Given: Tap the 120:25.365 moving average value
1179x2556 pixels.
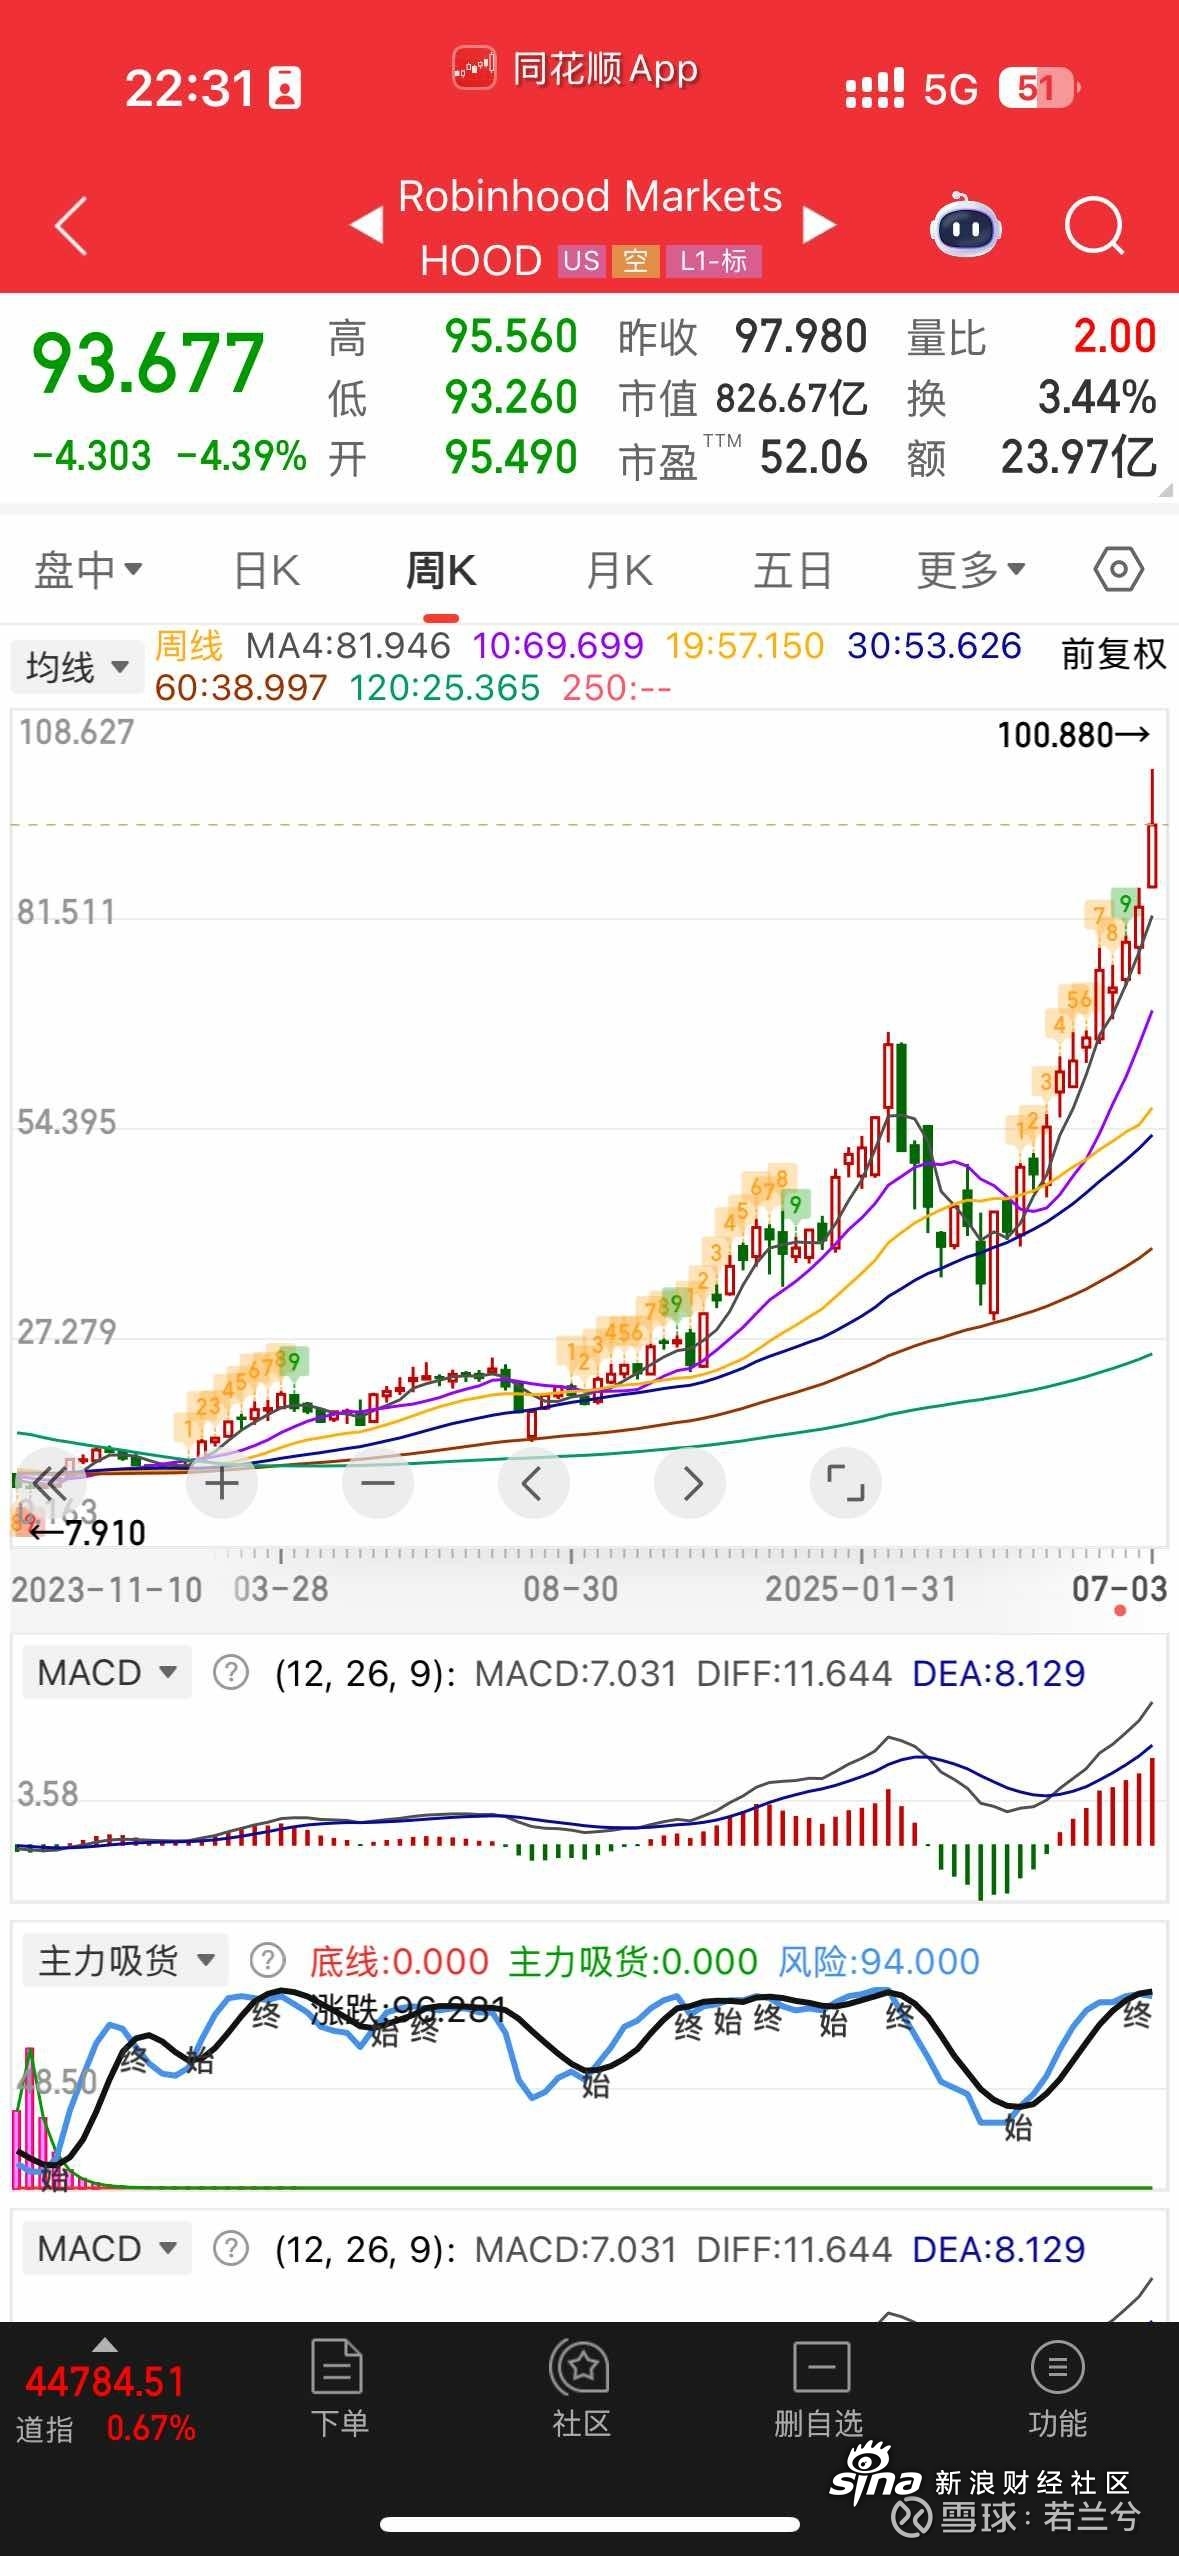Looking at the screenshot, I should 444,688.
